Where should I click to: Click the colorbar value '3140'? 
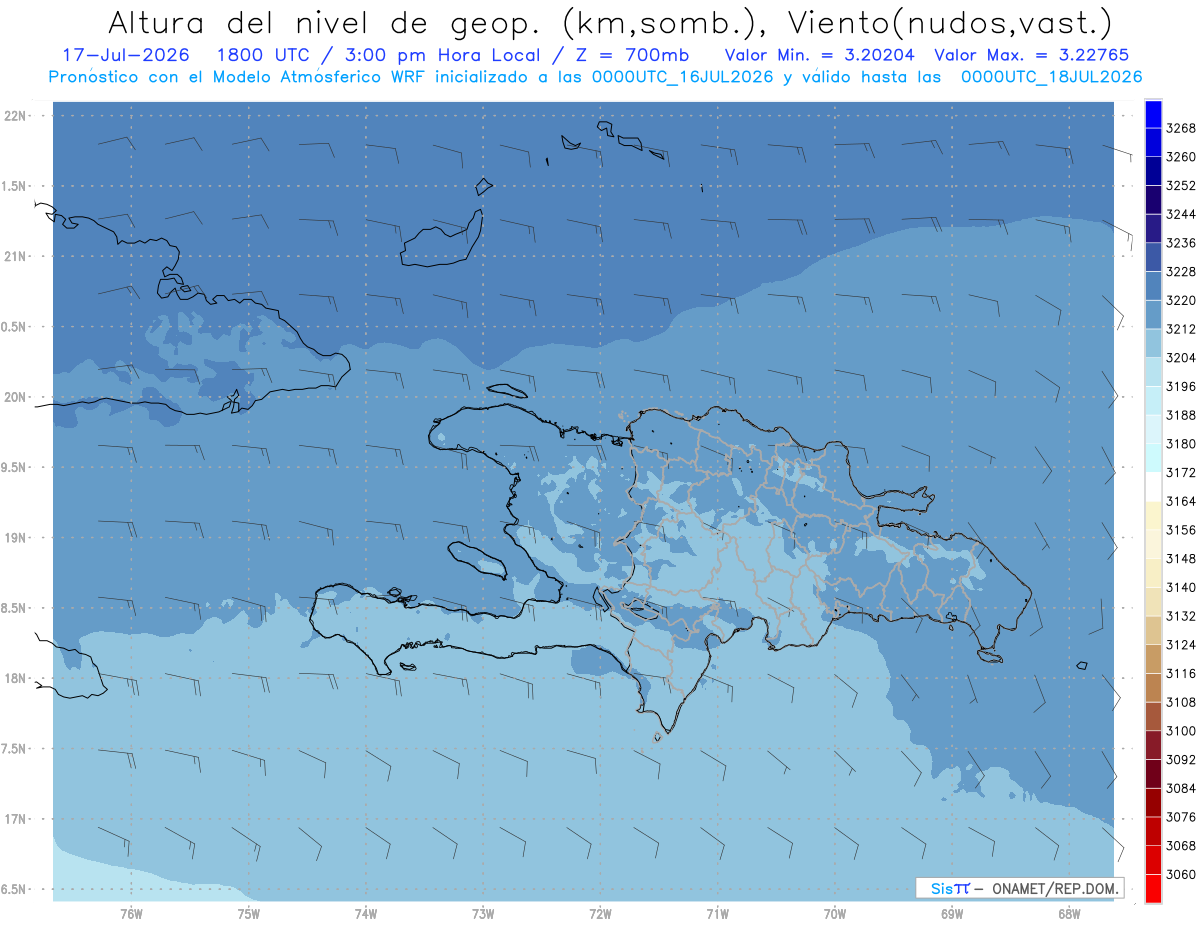[x=1181, y=587]
